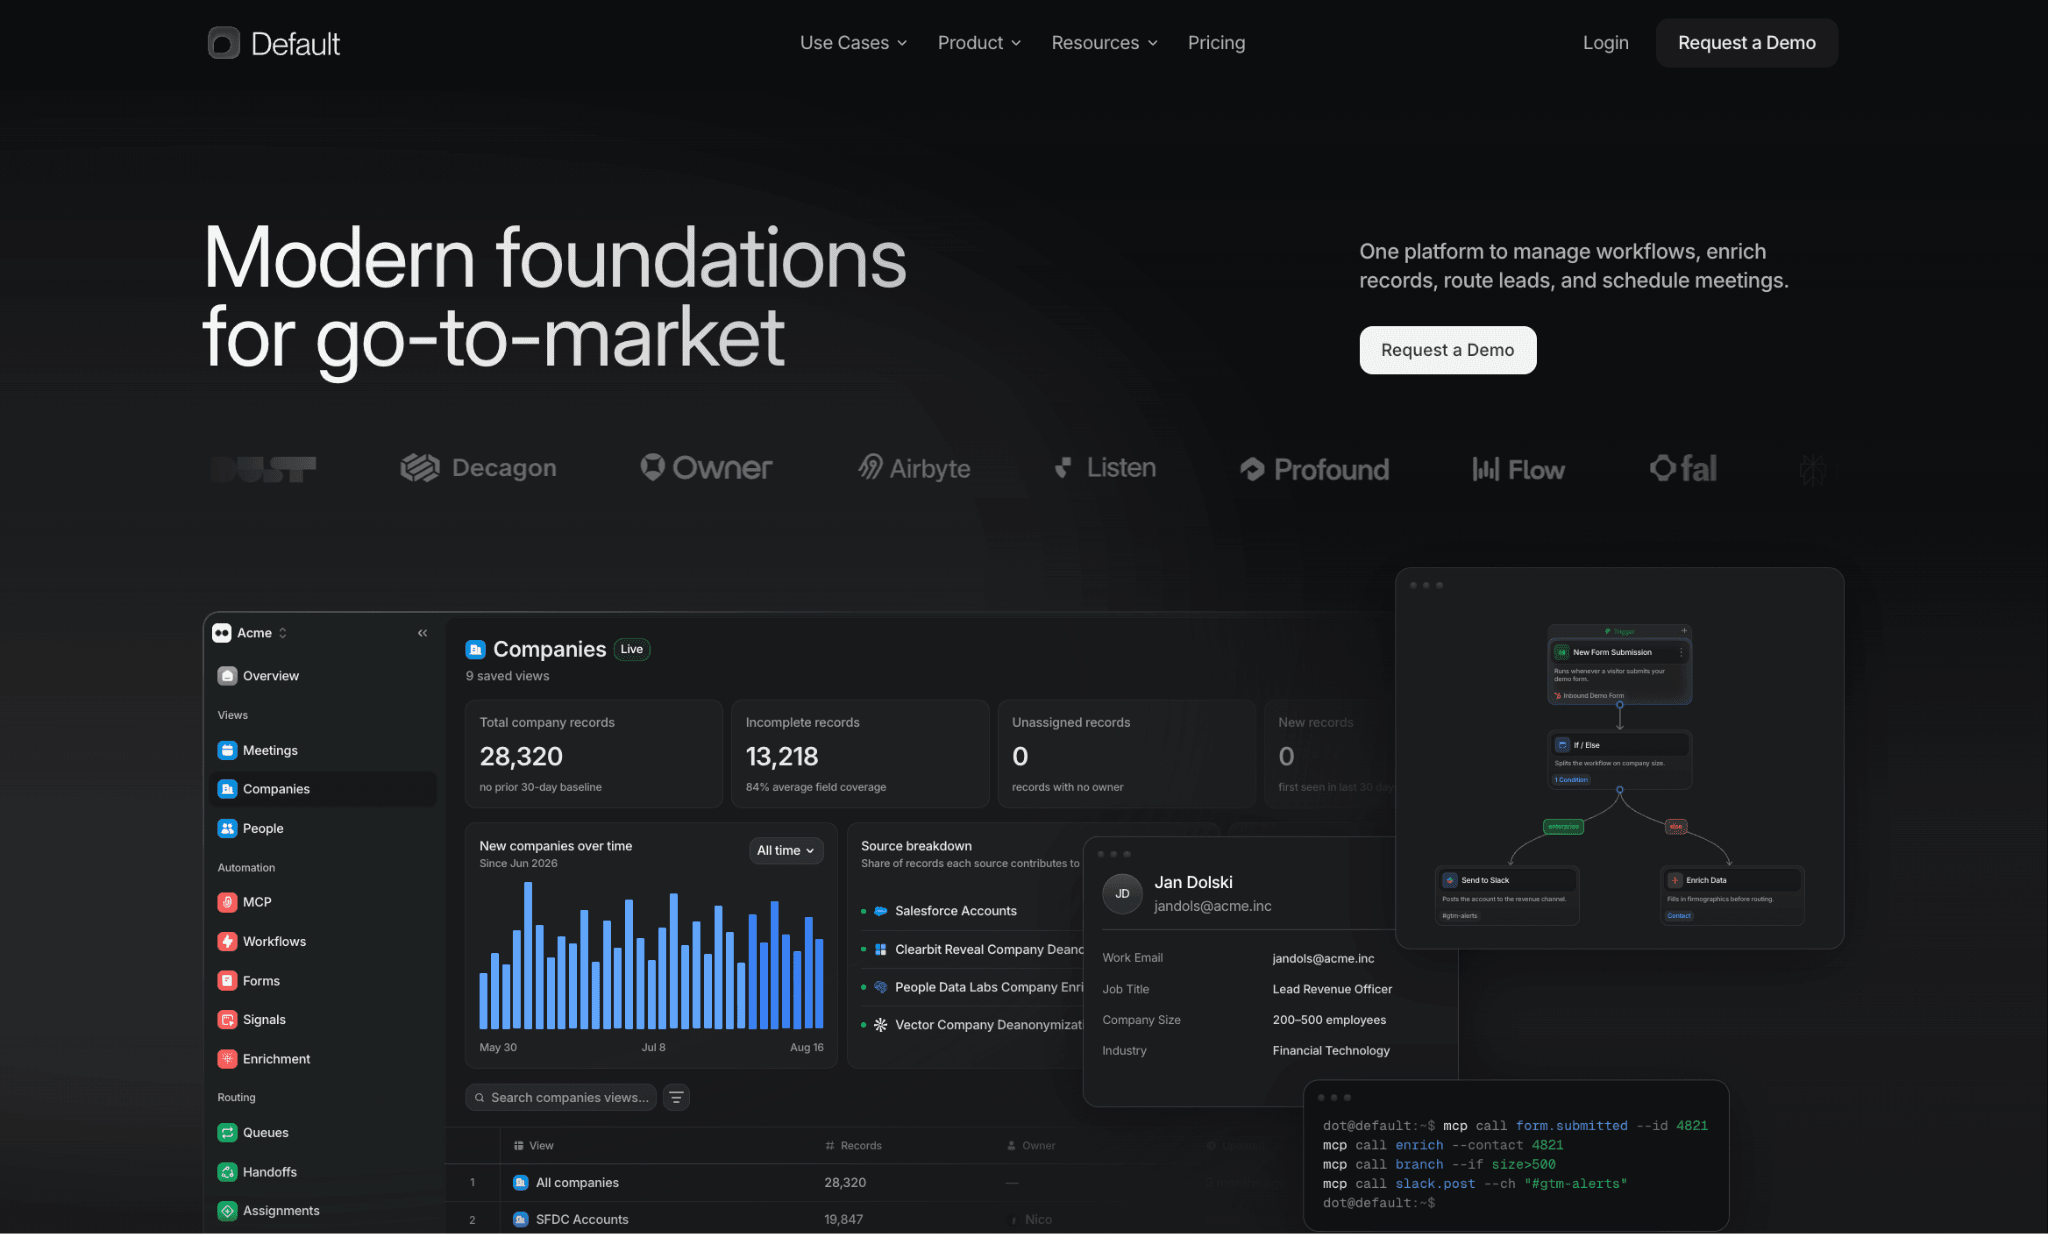Open the Workflows lightning icon

click(228, 941)
